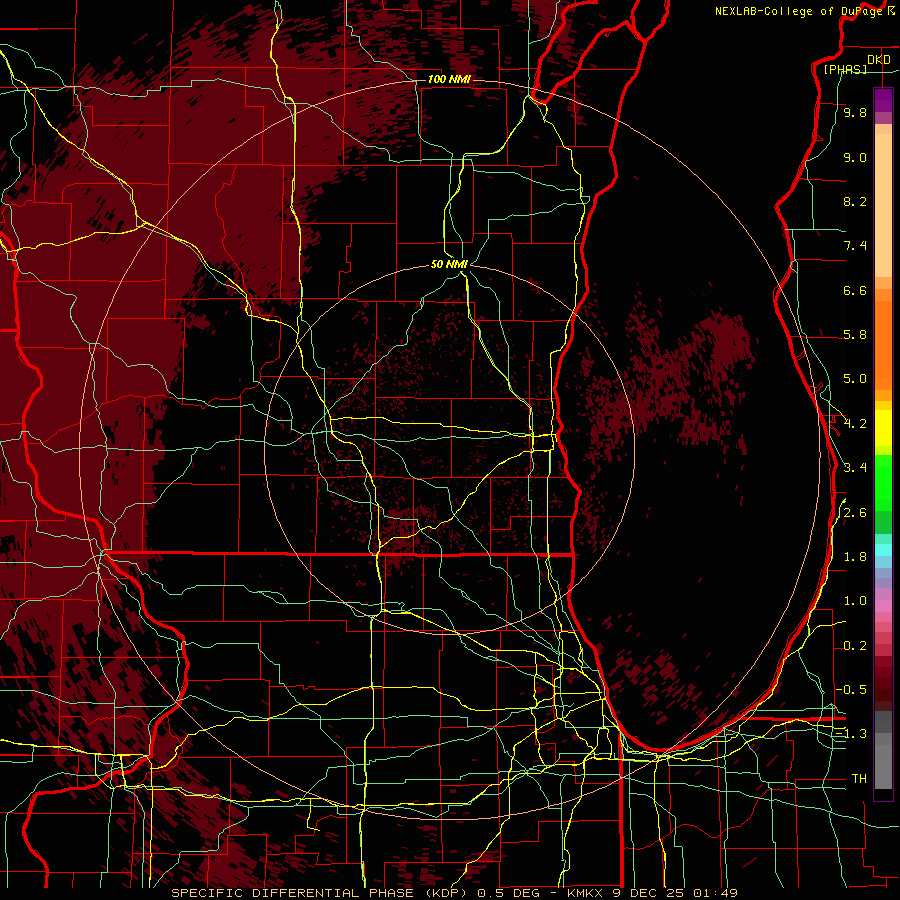Viewport: 900px width, 900px height.
Task: Click the 3.4 value on the scale
Action: (x=855, y=468)
